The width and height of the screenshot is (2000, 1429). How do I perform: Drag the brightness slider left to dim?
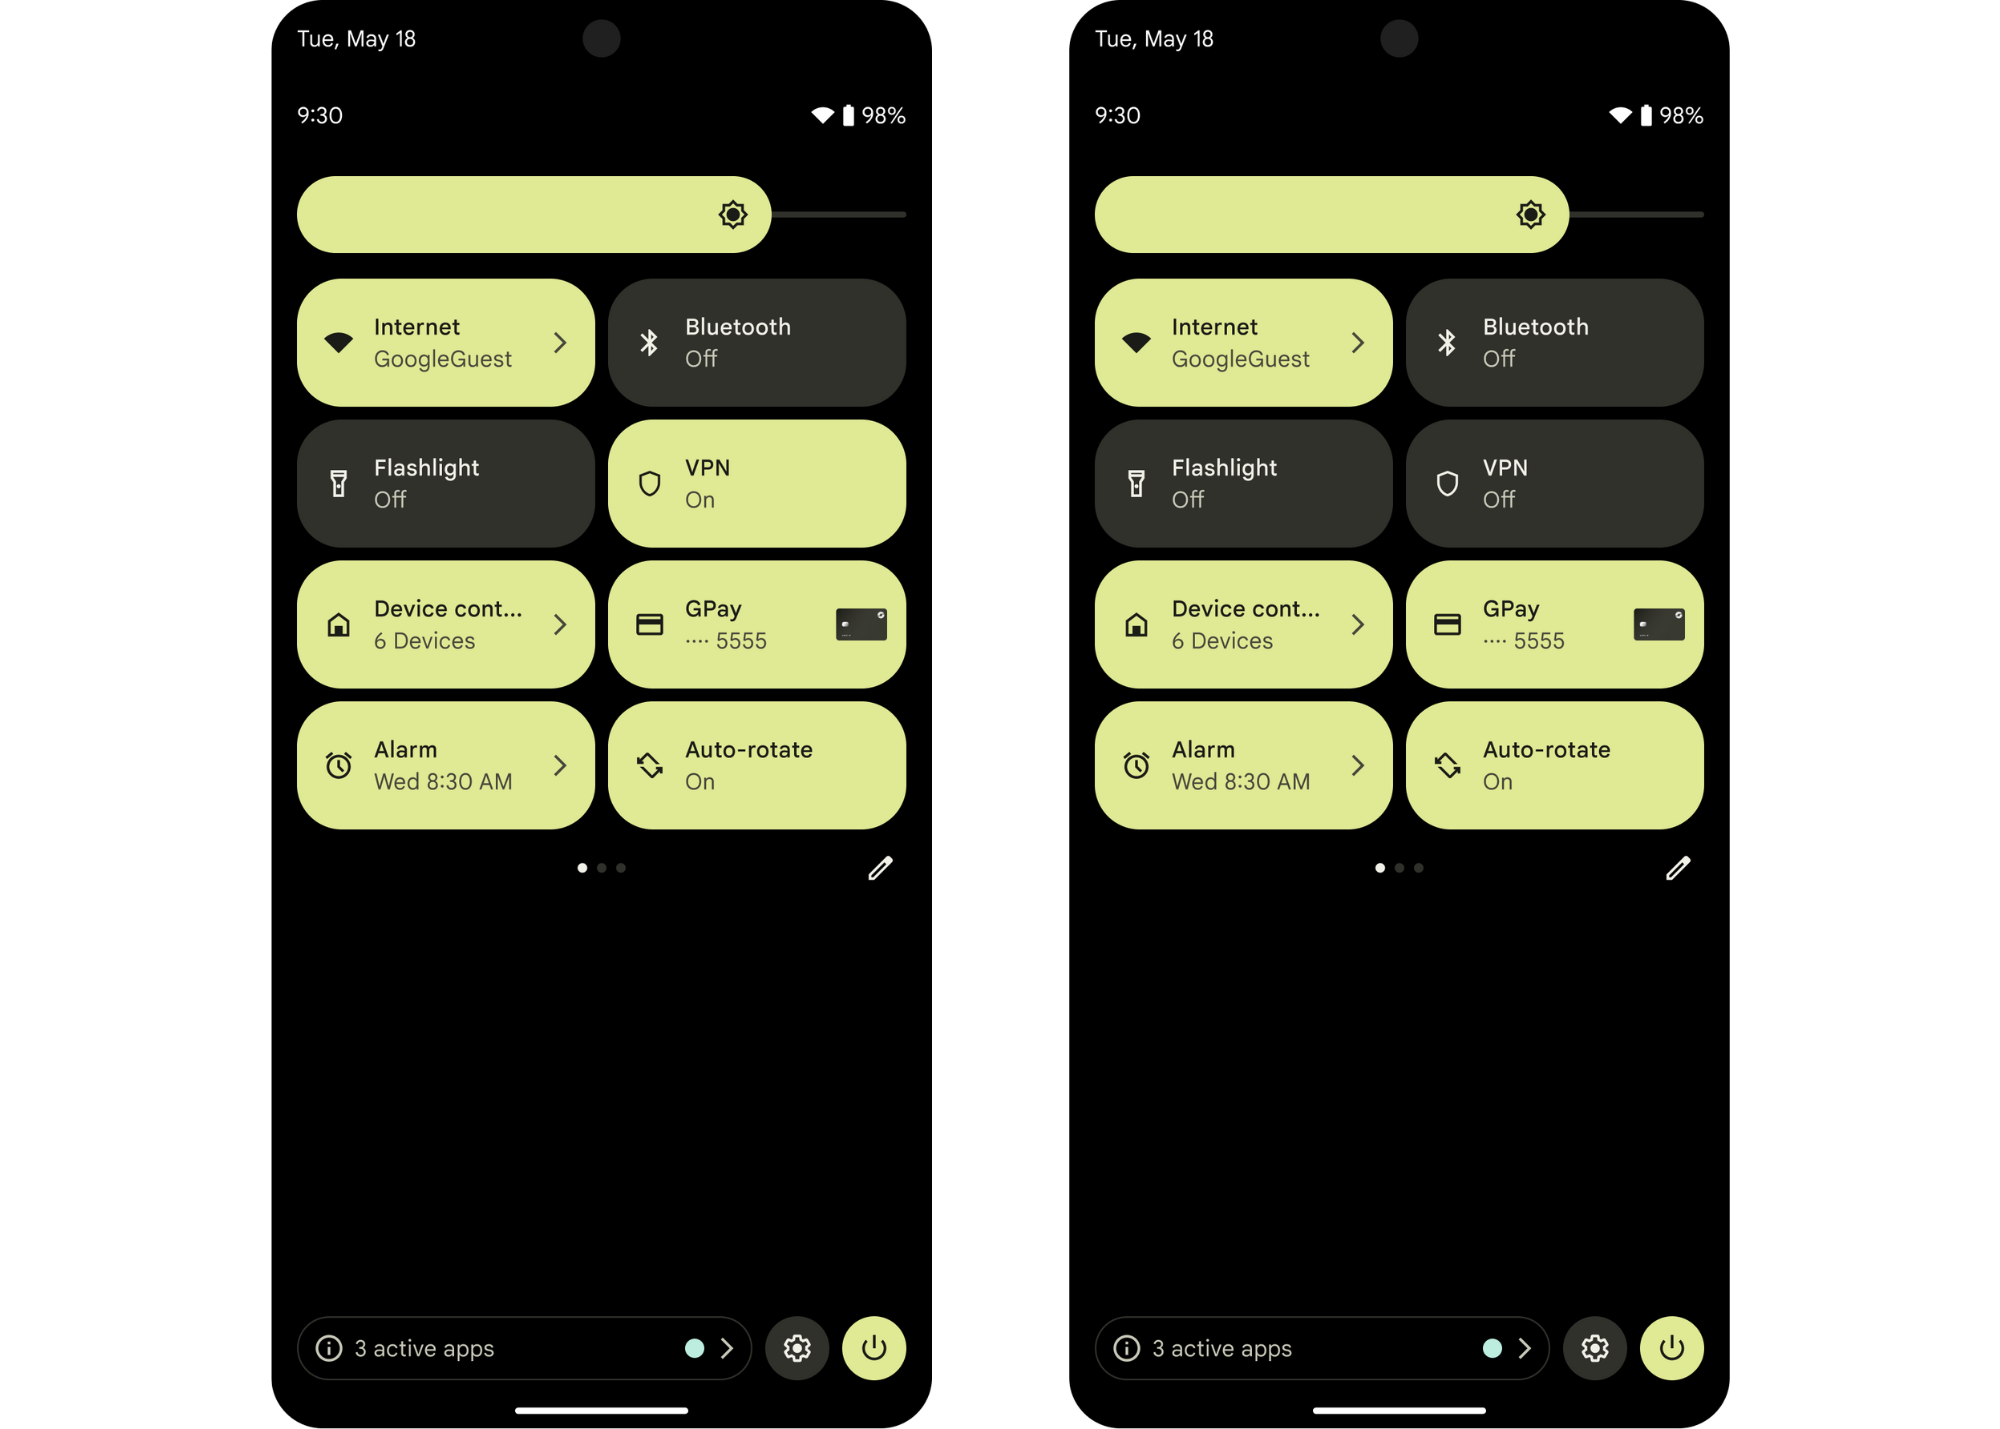coord(733,215)
